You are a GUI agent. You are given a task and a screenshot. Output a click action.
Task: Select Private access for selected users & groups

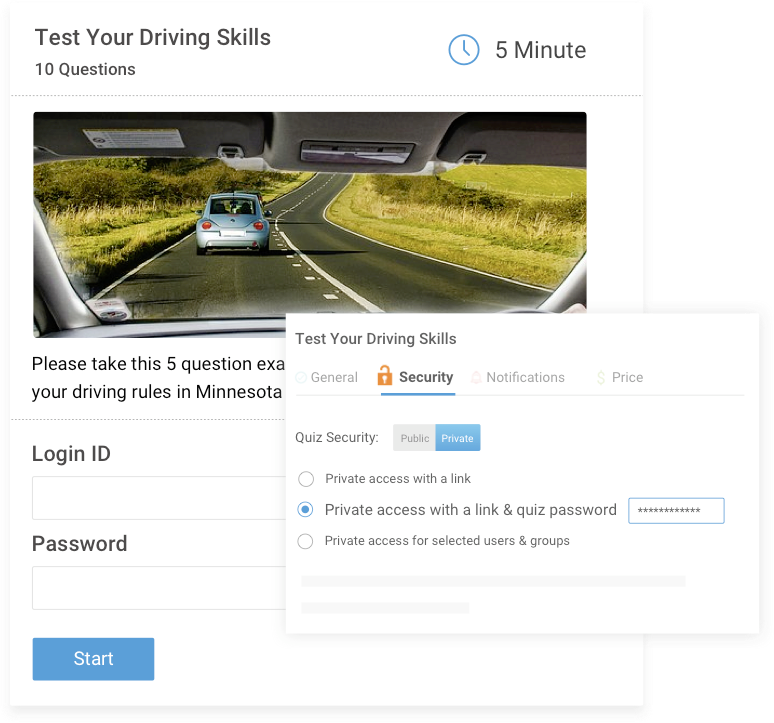point(305,541)
